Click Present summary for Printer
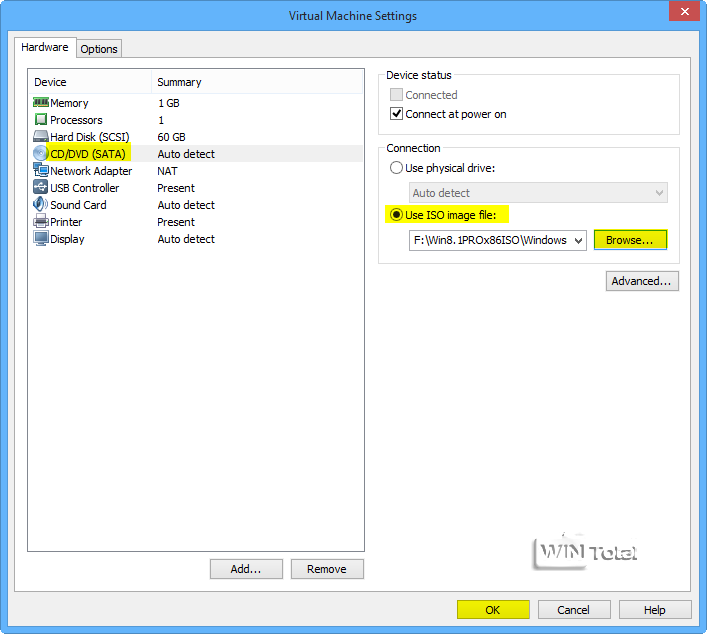 tap(176, 222)
